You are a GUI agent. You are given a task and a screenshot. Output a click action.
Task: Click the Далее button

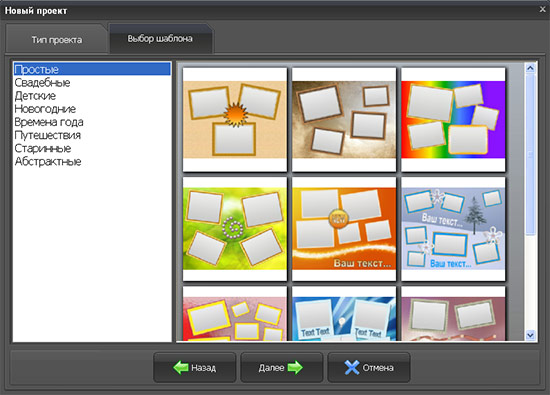[x=281, y=367]
